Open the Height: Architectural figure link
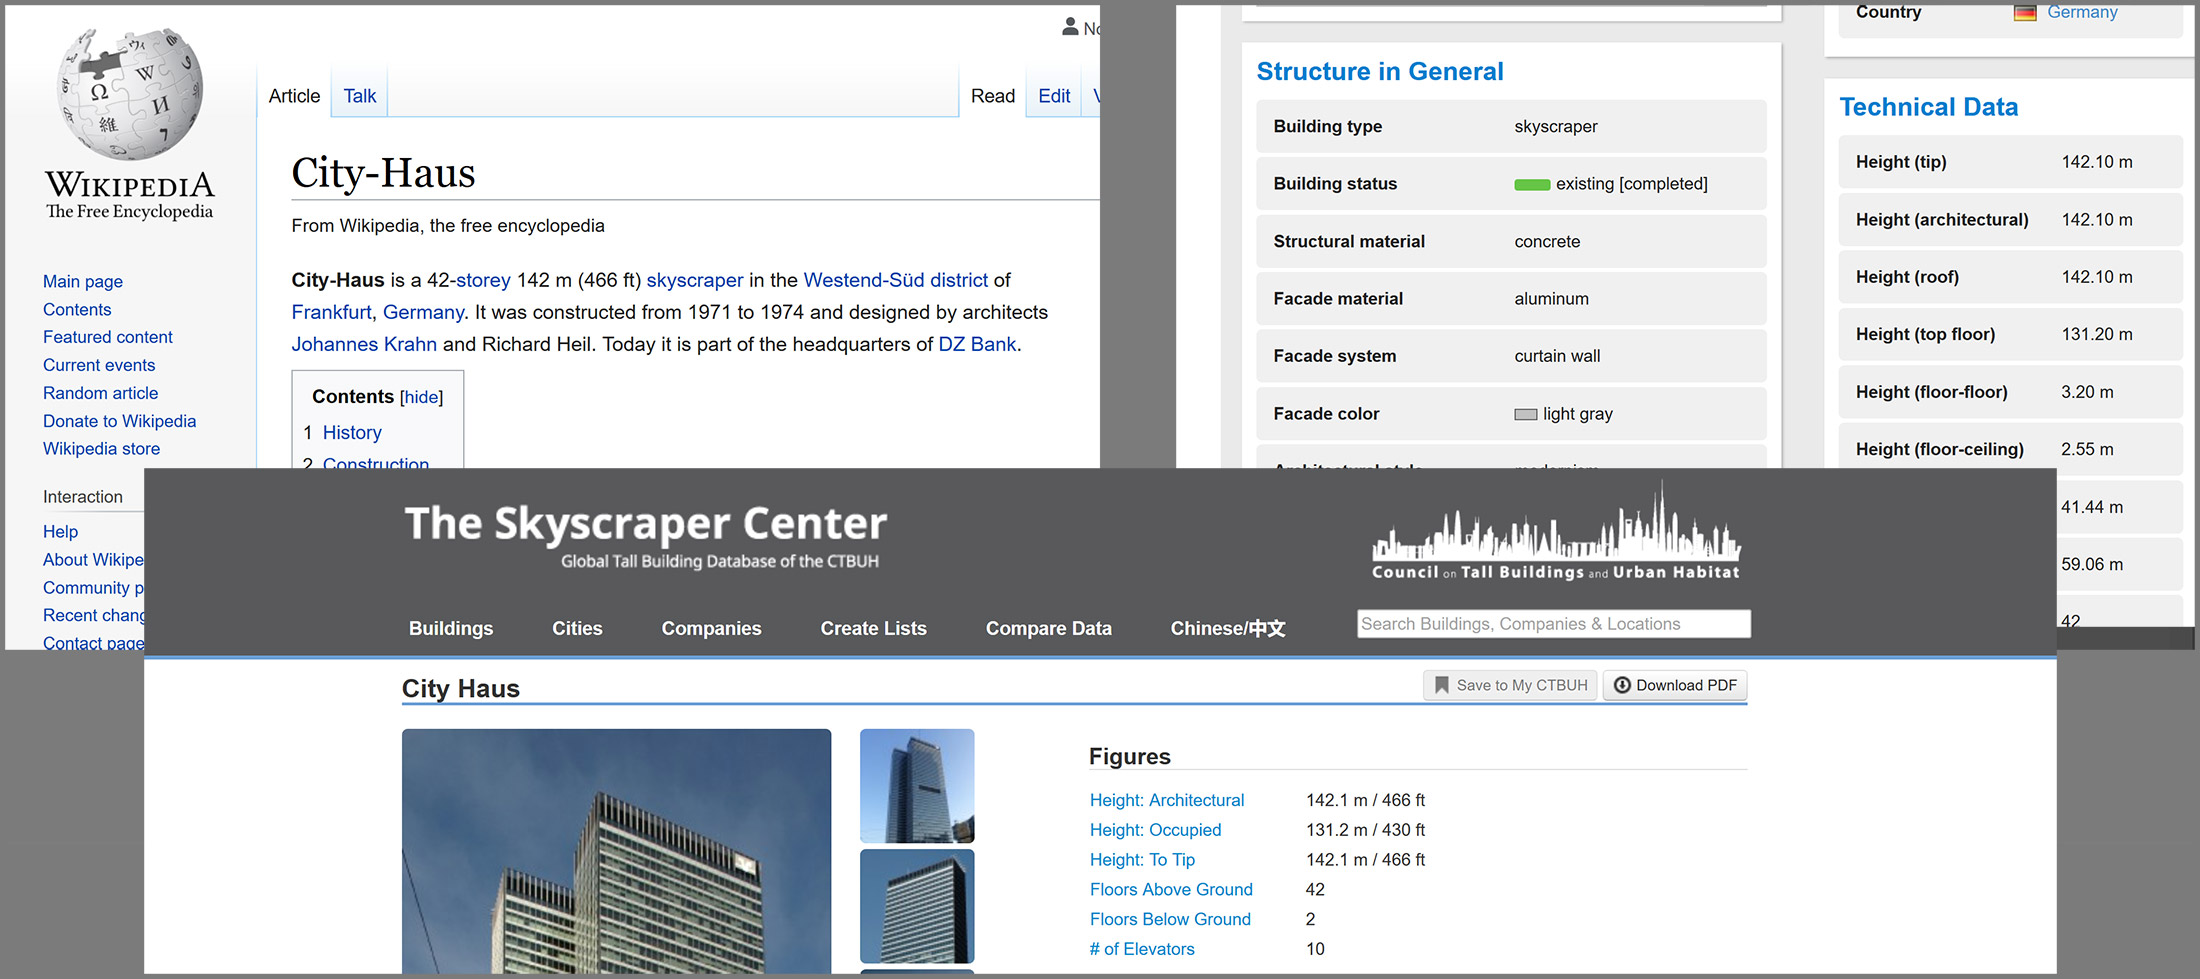This screenshot has height=979, width=2200. [x=1166, y=800]
